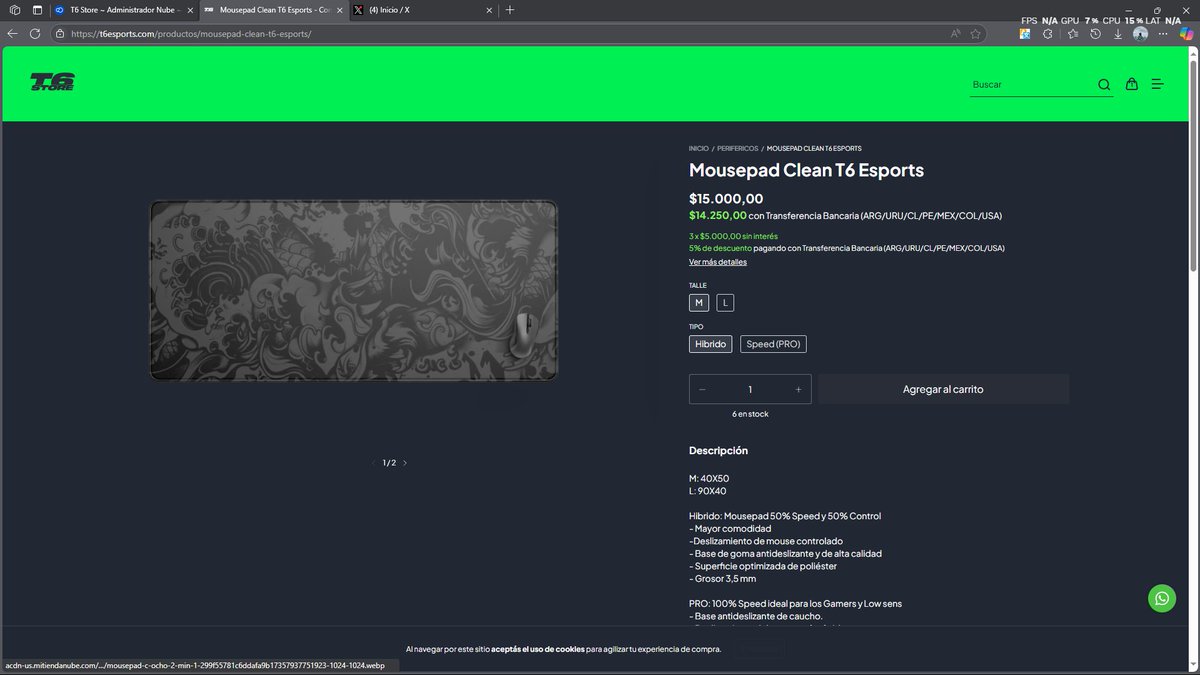Go back with the browser arrow
Screen dimensions: 1200x675
[x=12, y=33]
